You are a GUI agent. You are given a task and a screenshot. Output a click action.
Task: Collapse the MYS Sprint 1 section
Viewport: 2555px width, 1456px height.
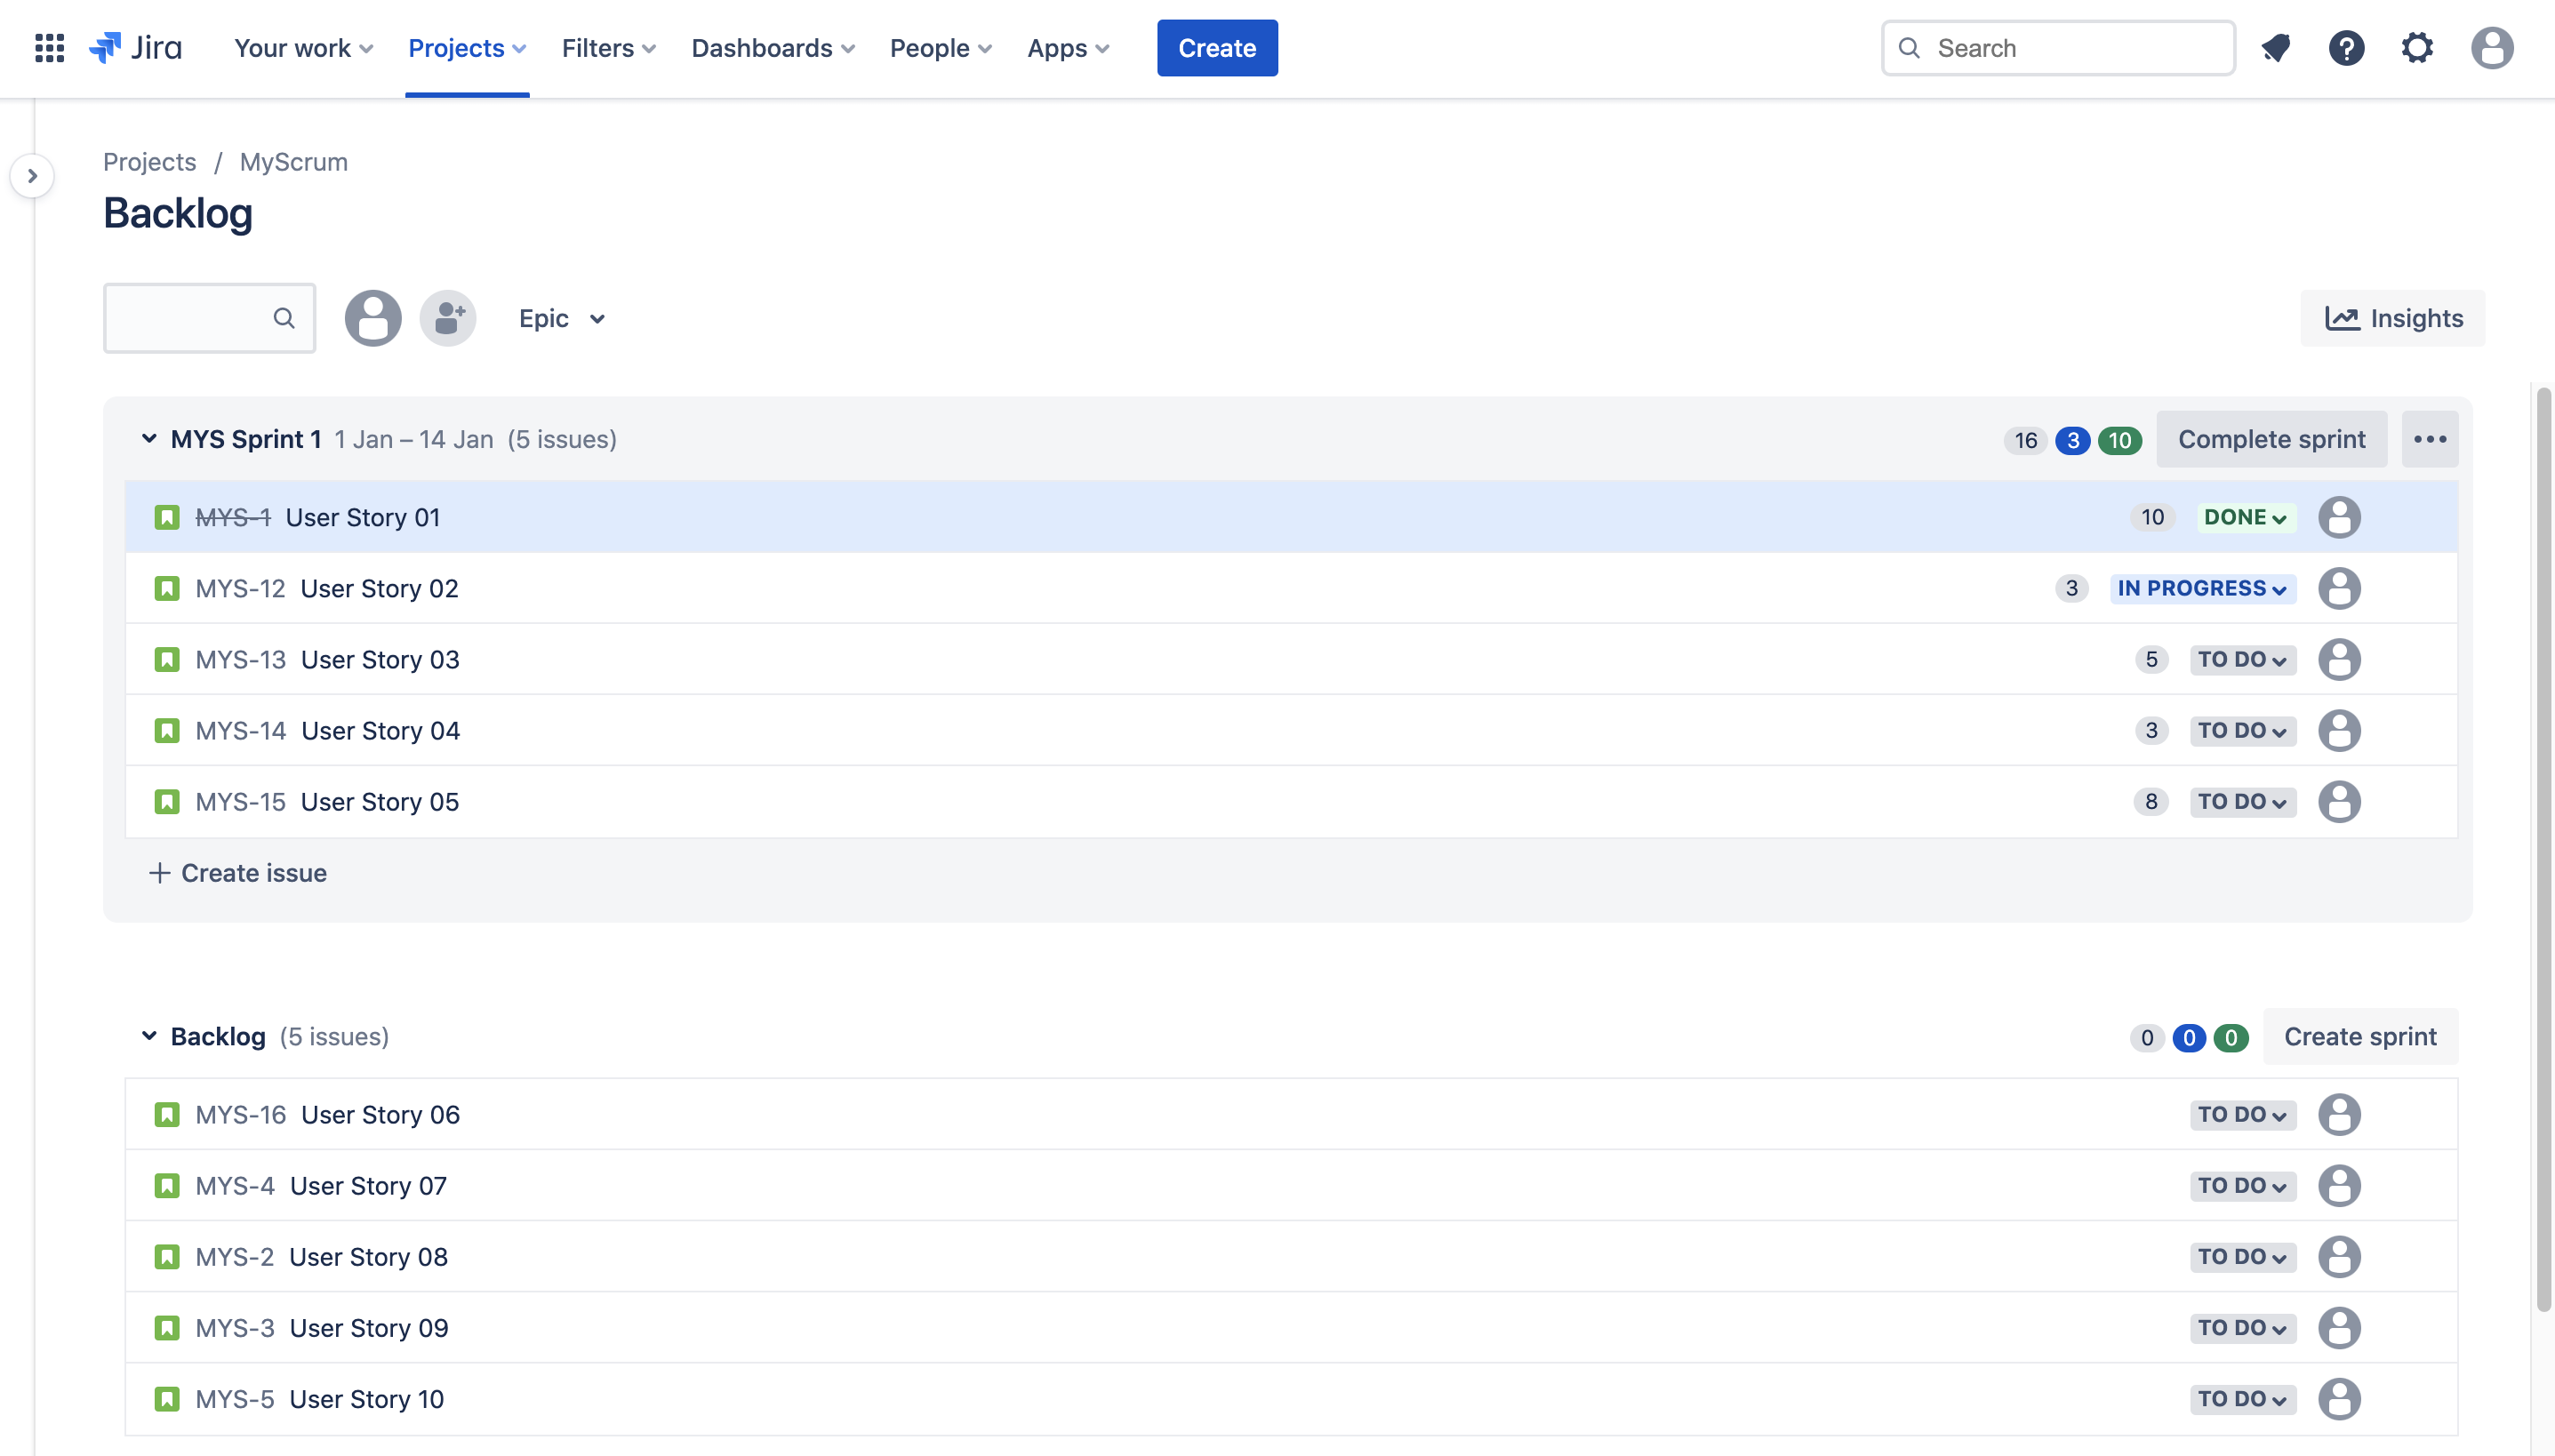click(149, 438)
